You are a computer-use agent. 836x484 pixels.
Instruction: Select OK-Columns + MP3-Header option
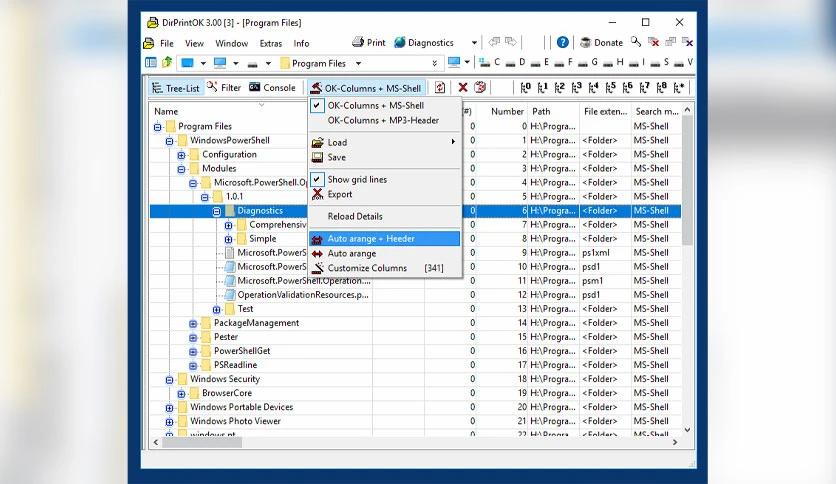tap(384, 120)
